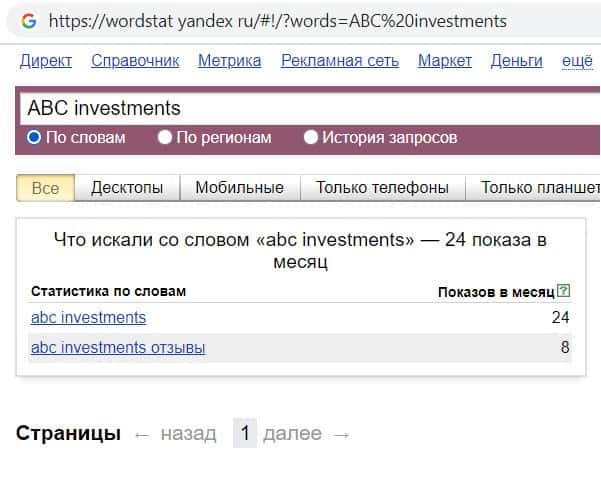
Task: Open the Рекламная сеть link
Action: pyautogui.click(x=340, y=61)
